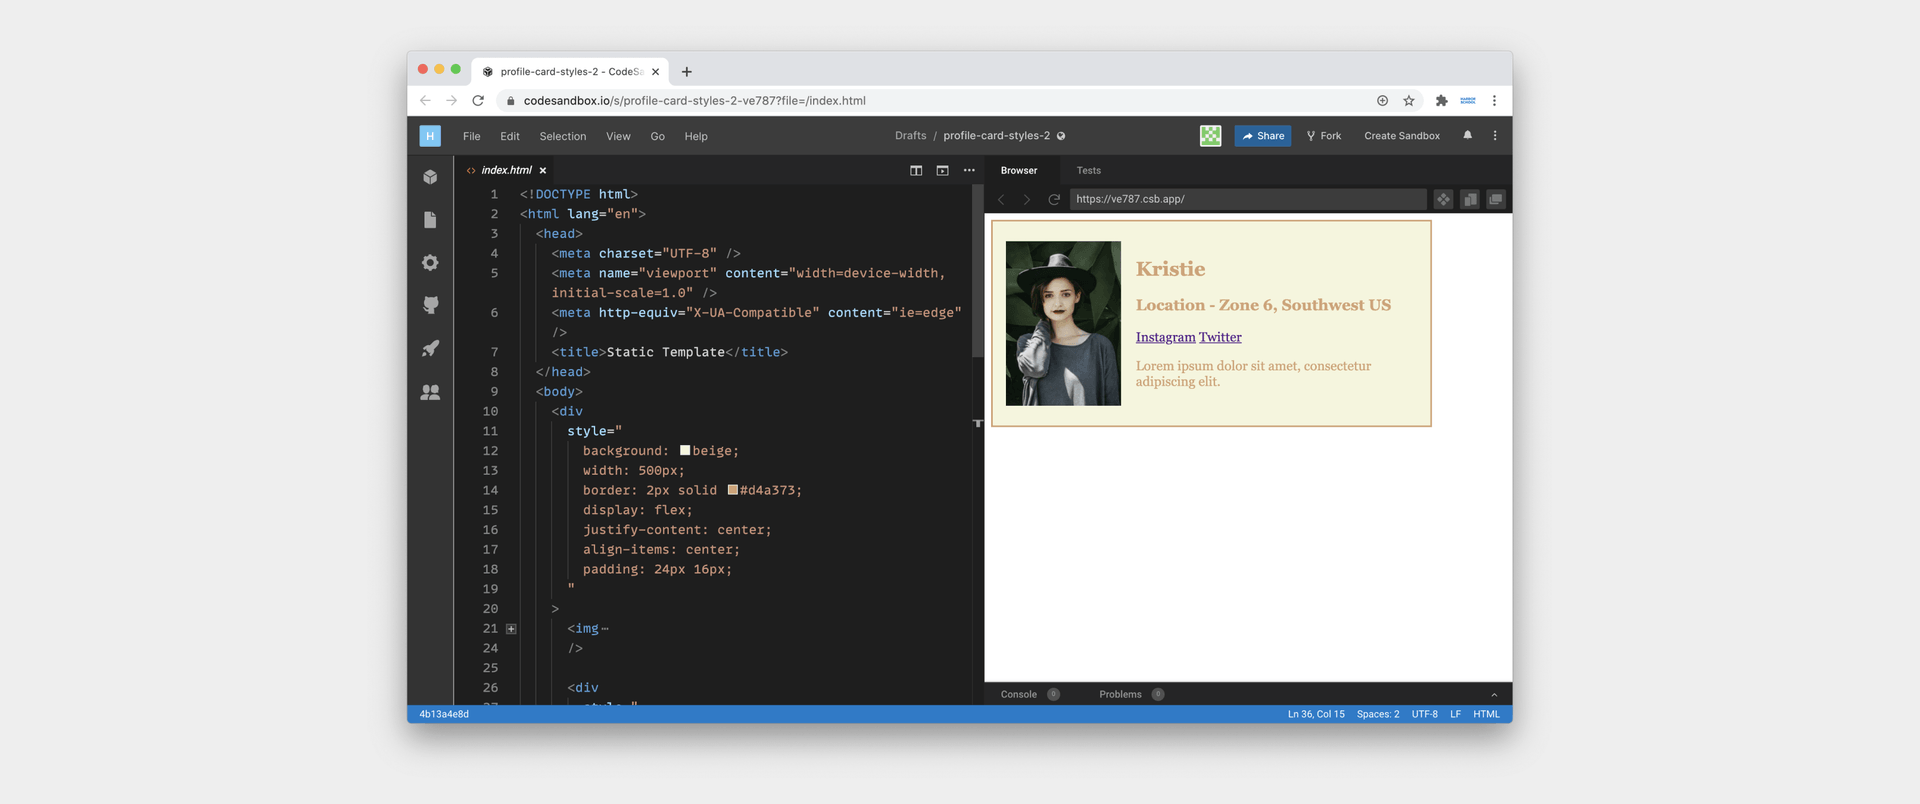The height and width of the screenshot is (804, 1920).
Task: Open the notifications bell
Action: 1468,135
